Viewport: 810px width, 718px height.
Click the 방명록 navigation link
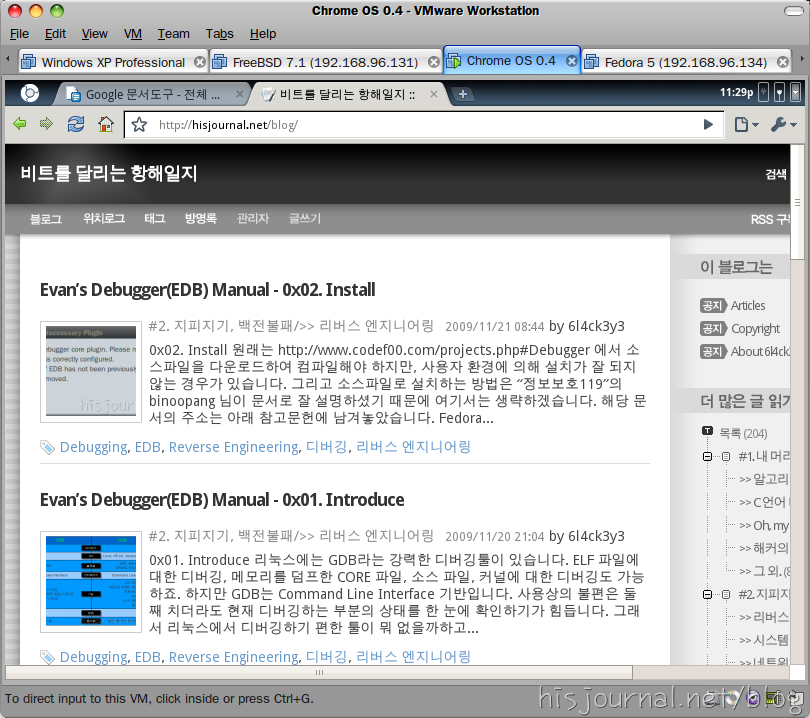pos(200,218)
